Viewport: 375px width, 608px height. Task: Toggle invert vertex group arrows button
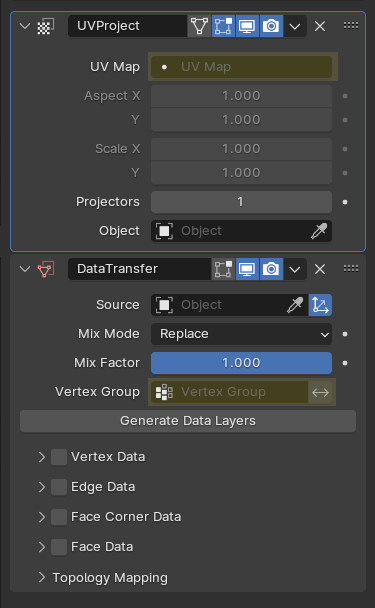320,392
